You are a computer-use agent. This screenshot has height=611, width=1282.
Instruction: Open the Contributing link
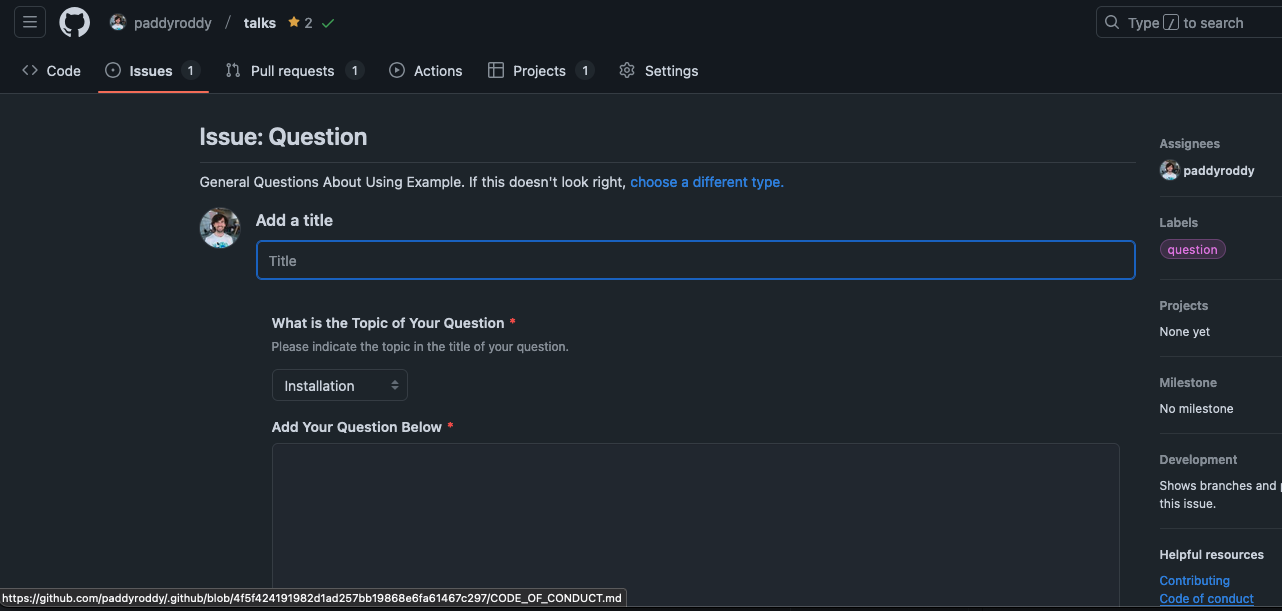pyautogui.click(x=1194, y=580)
